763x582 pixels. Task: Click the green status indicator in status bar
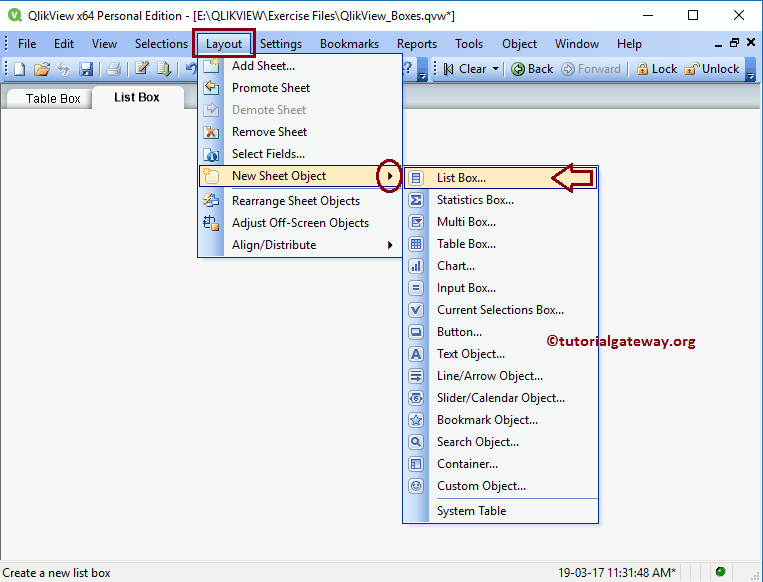(x=721, y=572)
